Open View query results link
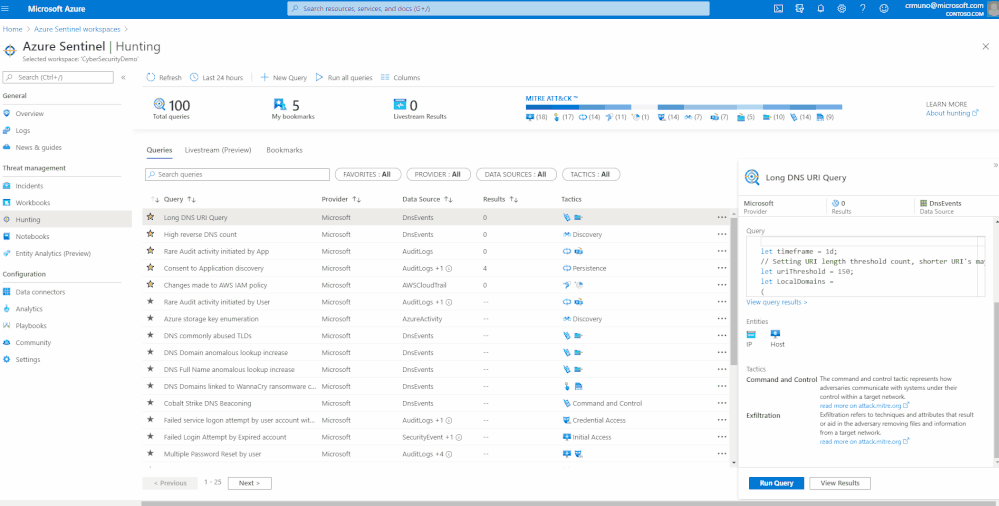 777,302
